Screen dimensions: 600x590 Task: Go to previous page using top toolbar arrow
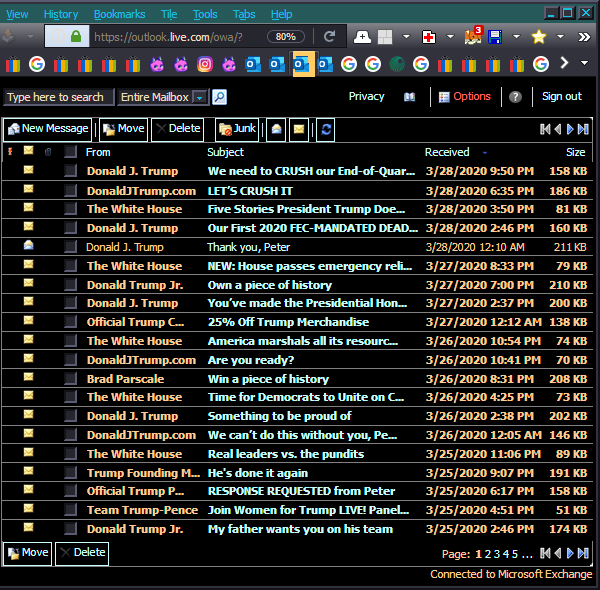pos(558,129)
